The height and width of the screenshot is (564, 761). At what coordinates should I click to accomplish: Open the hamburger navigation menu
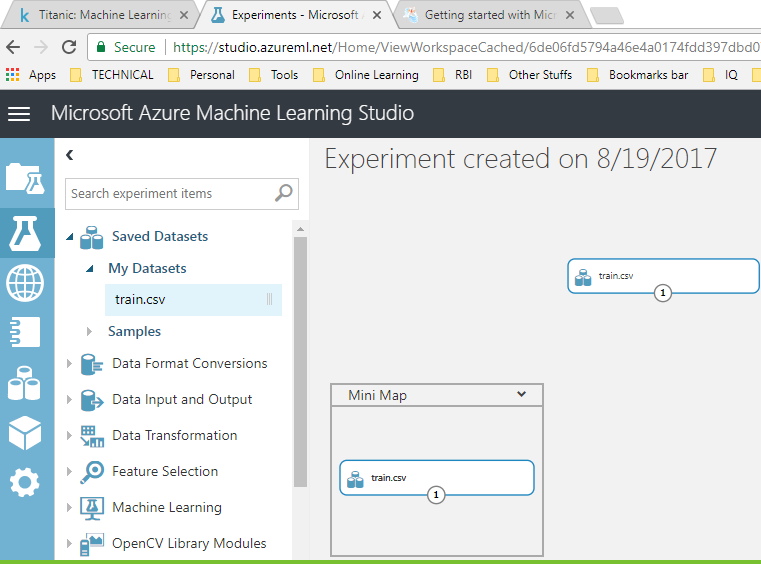click(x=19, y=114)
